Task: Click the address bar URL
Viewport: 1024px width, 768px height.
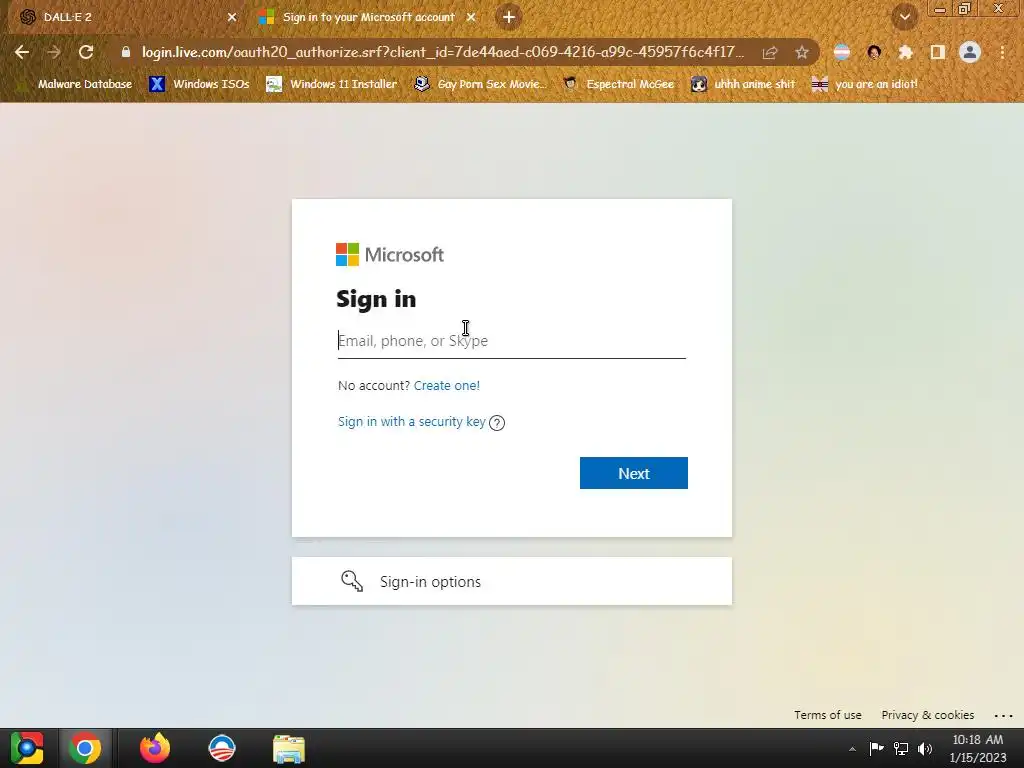Action: 443,52
